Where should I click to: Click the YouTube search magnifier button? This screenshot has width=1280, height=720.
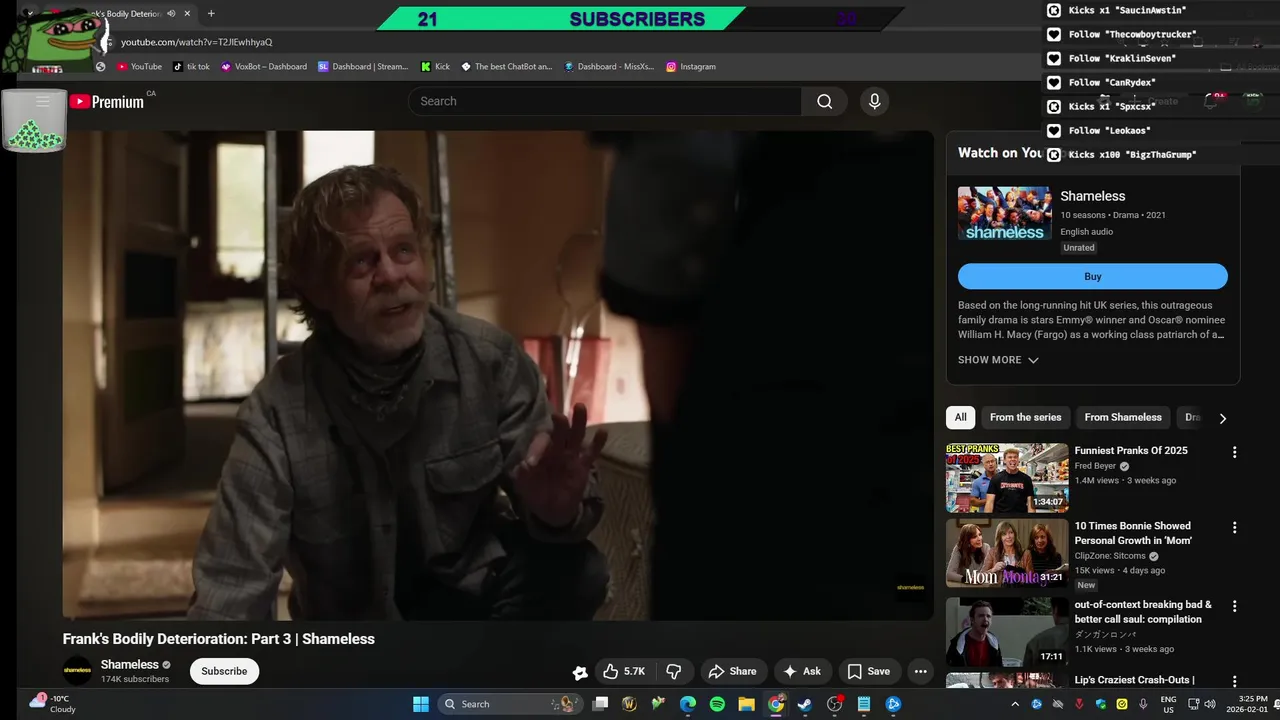point(824,101)
